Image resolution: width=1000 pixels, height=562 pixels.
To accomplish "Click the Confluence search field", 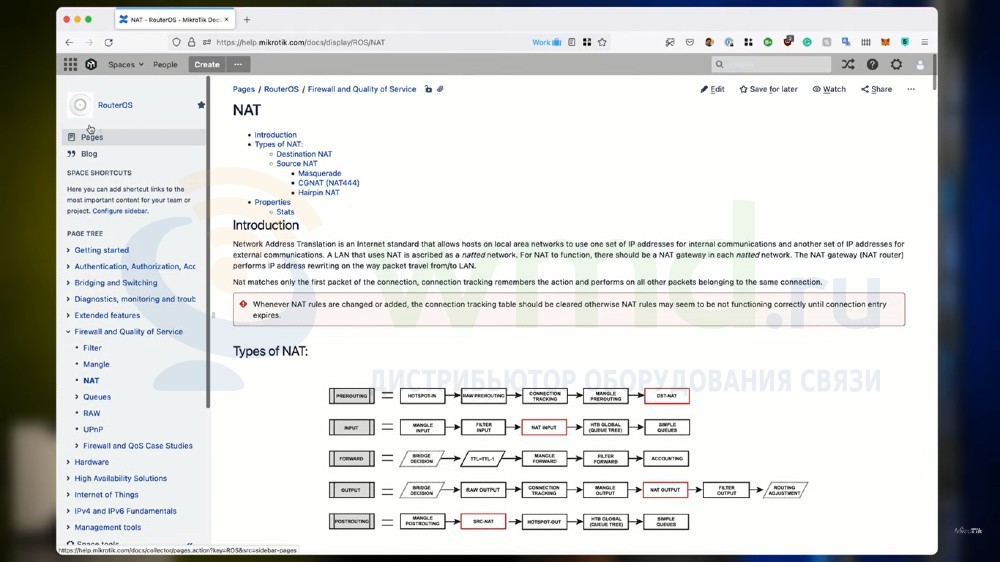I will pyautogui.click(x=771, y=64).
